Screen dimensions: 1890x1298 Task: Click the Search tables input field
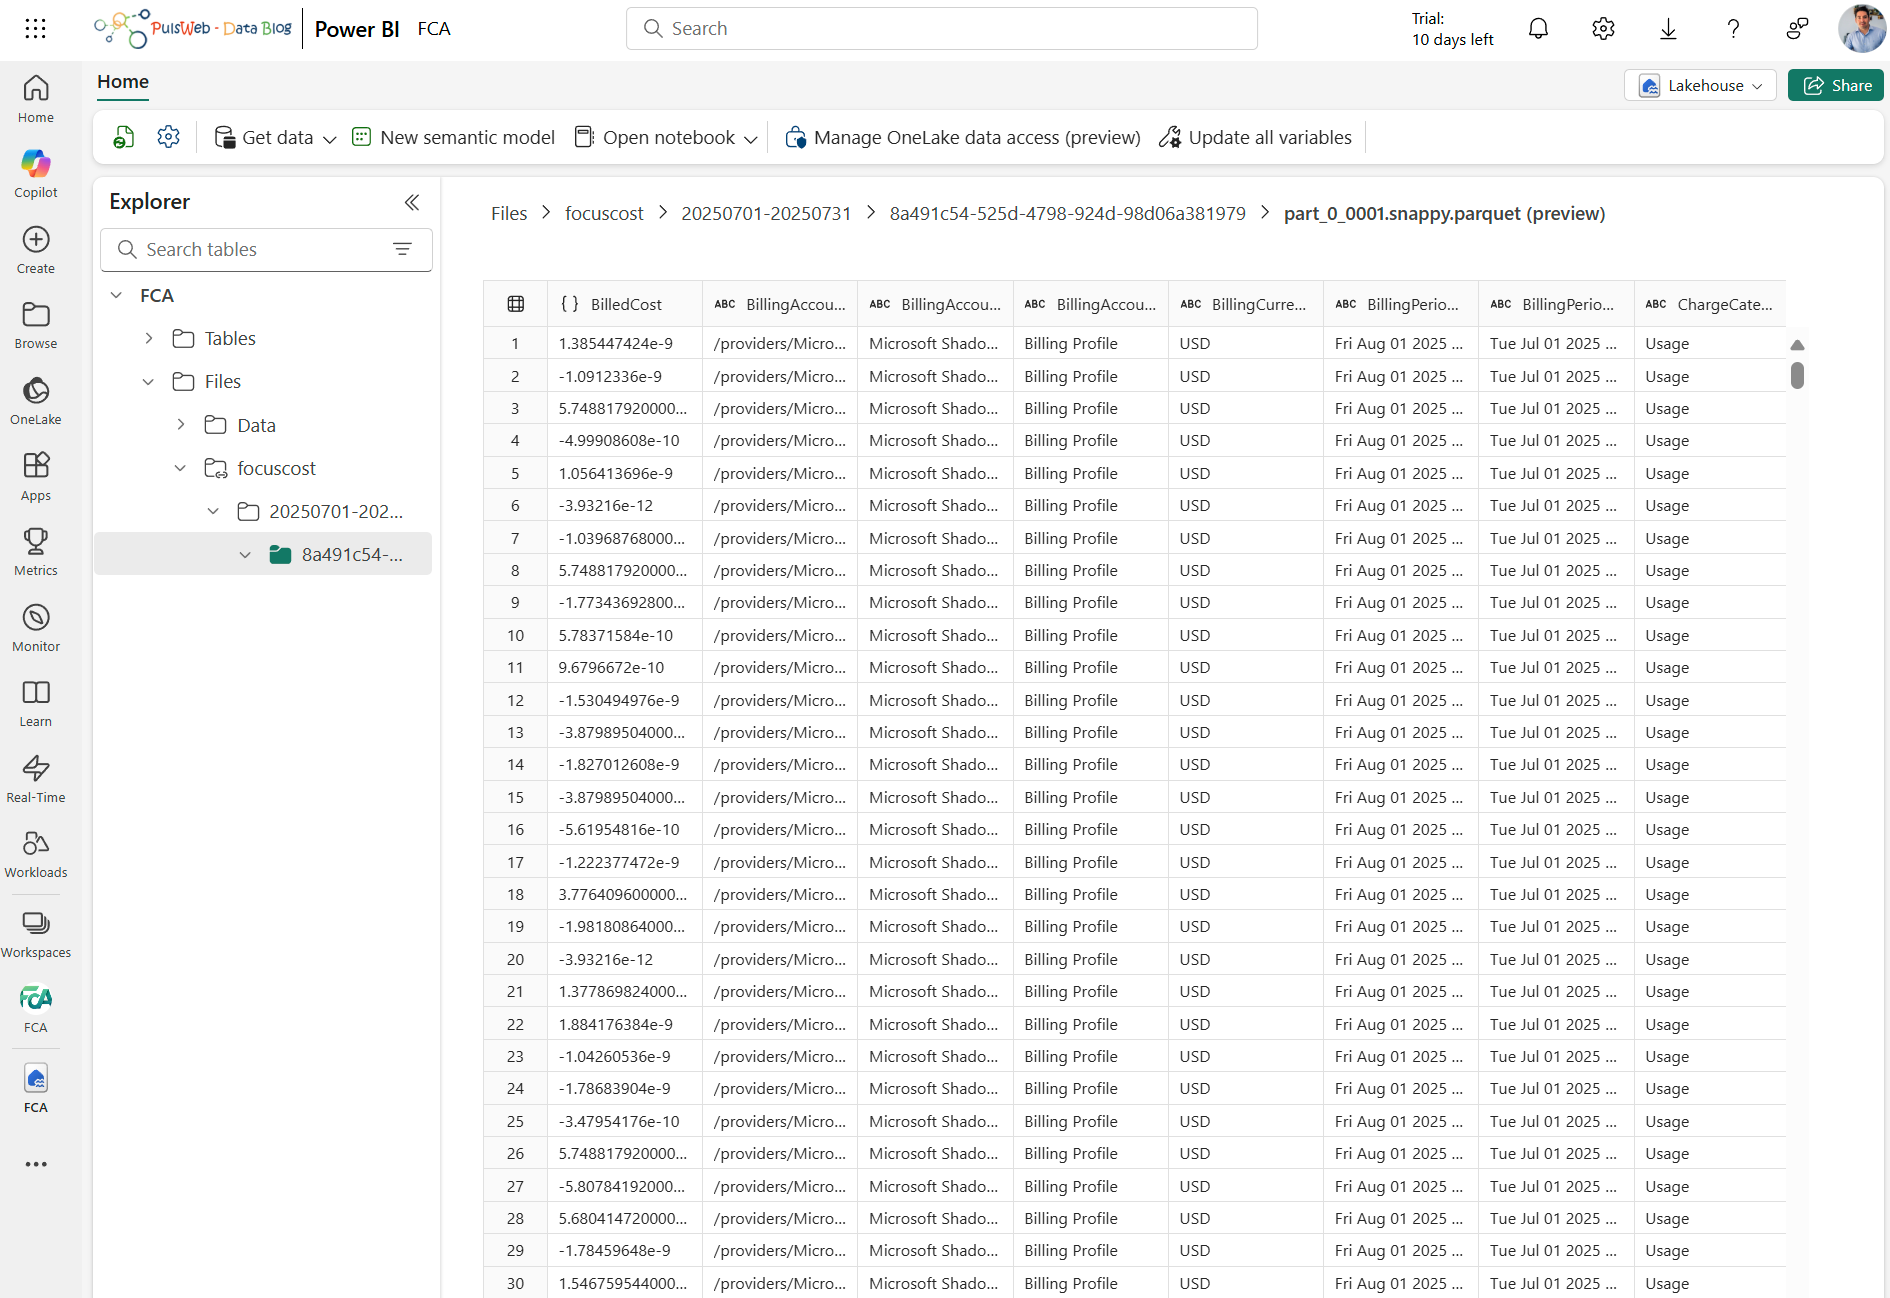260,250
